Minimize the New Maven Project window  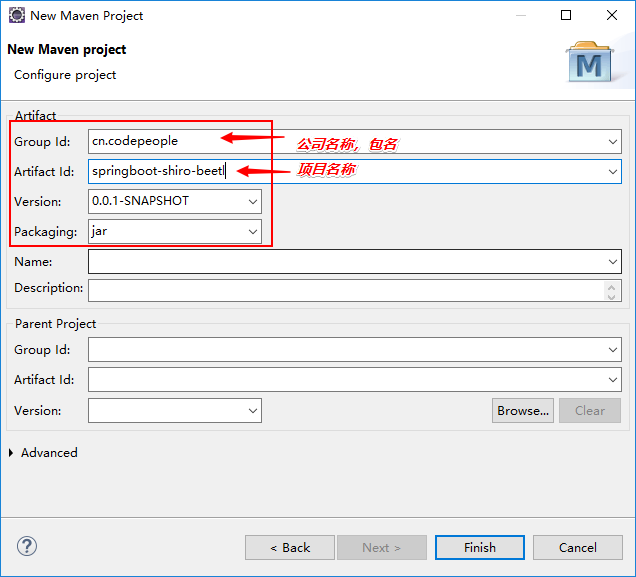tap(521, 15)
